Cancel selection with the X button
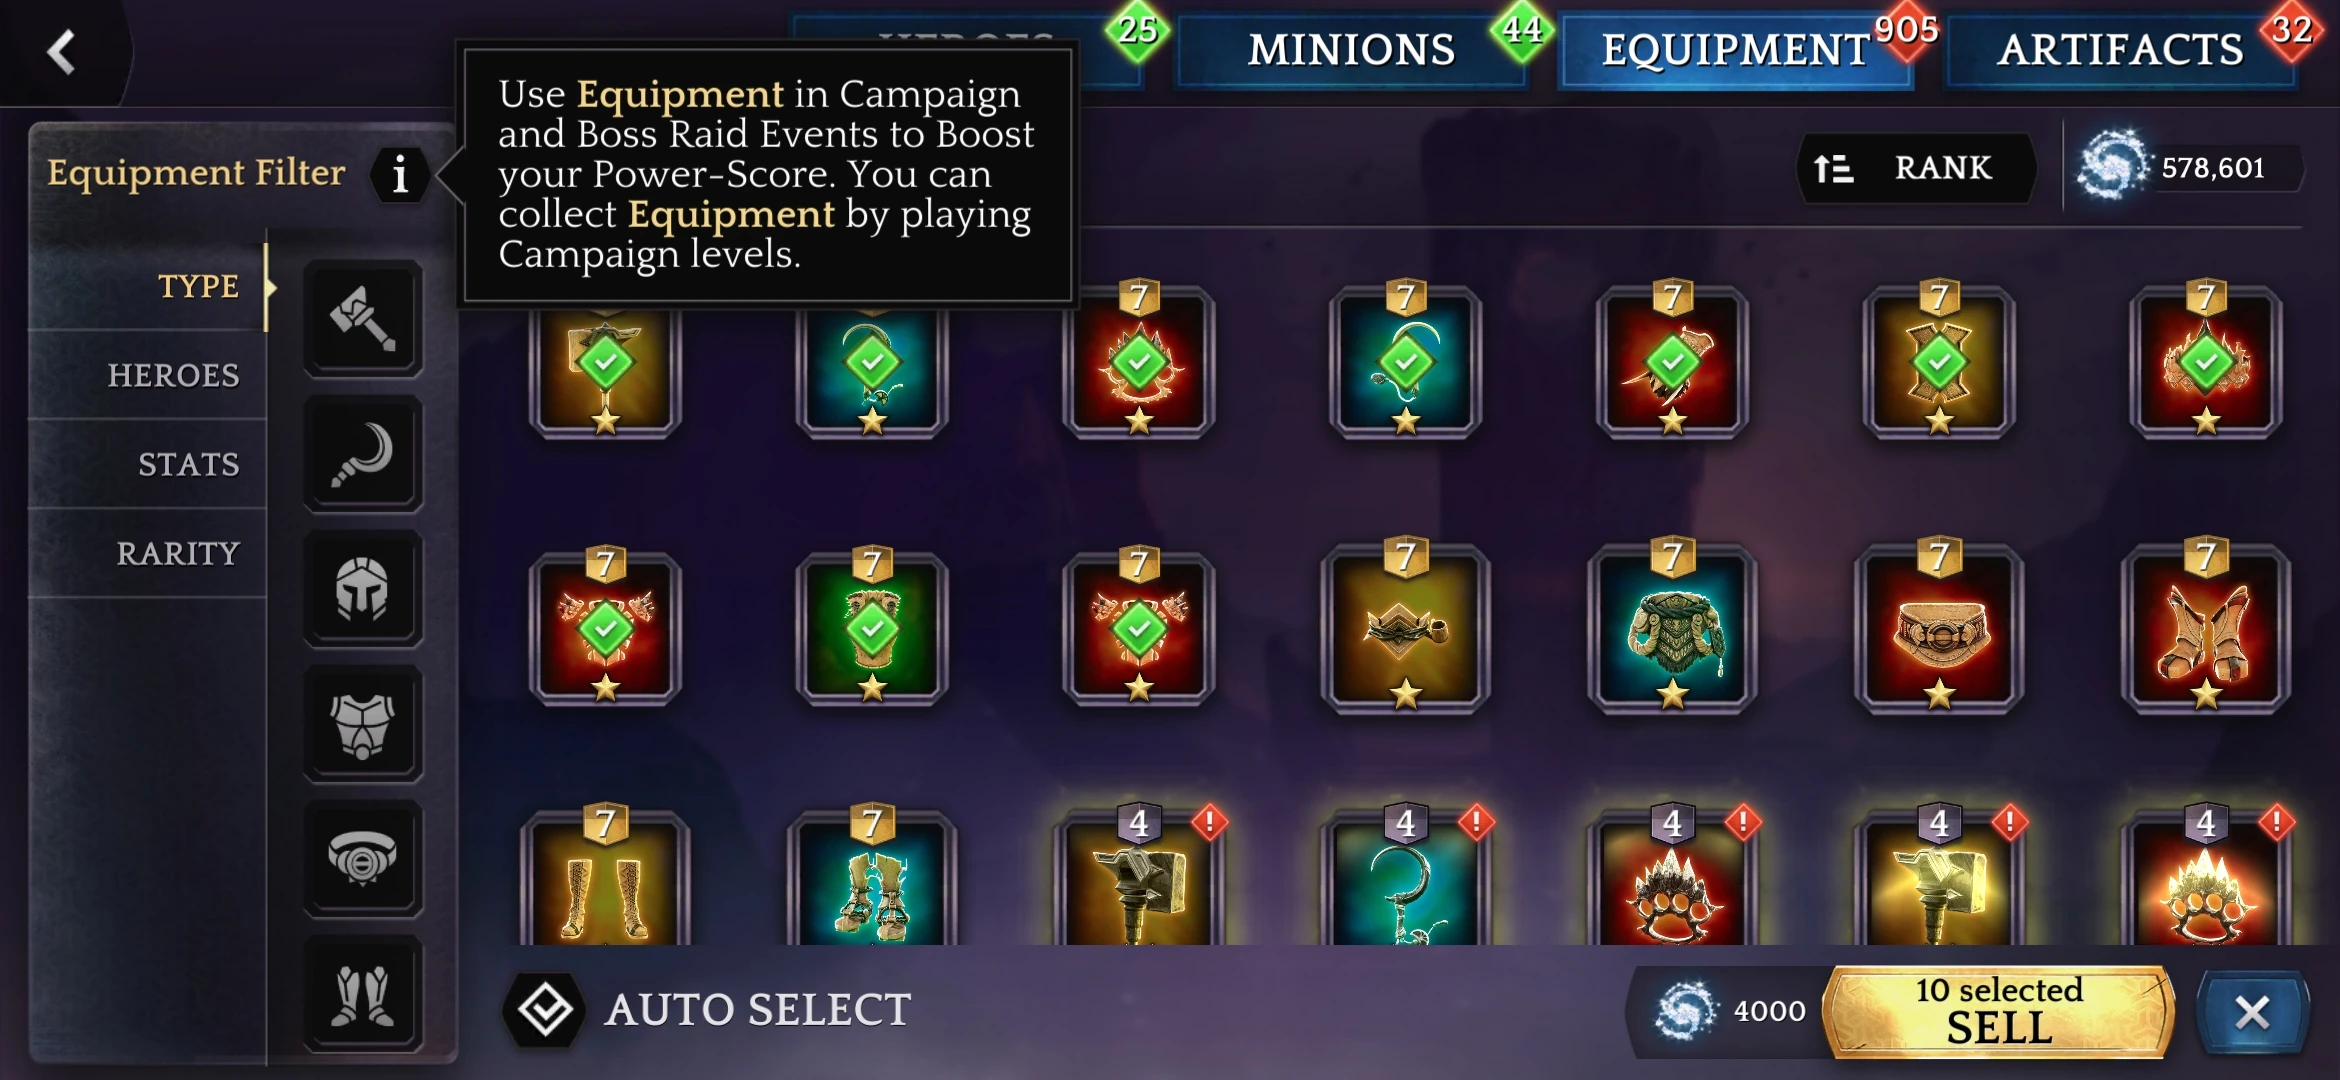Viewport: 2340px width, 1080px height. tap(2252, 1012)
